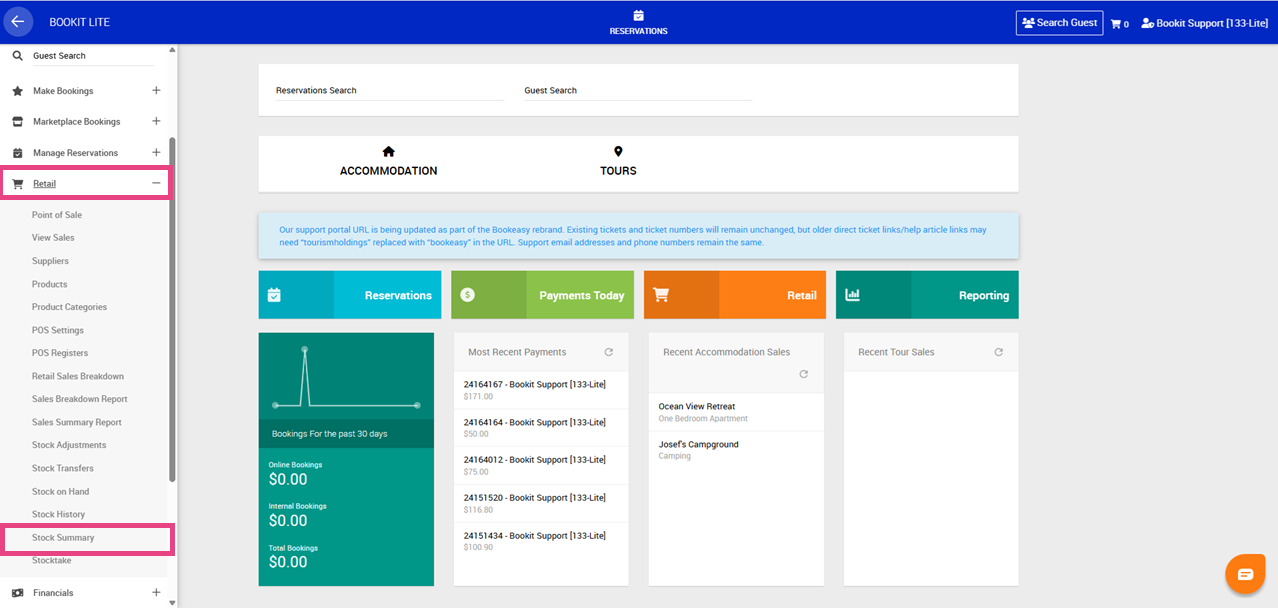Click the back arrow button in header
The width and height of the screenshot is (1278, 608).
18,21
